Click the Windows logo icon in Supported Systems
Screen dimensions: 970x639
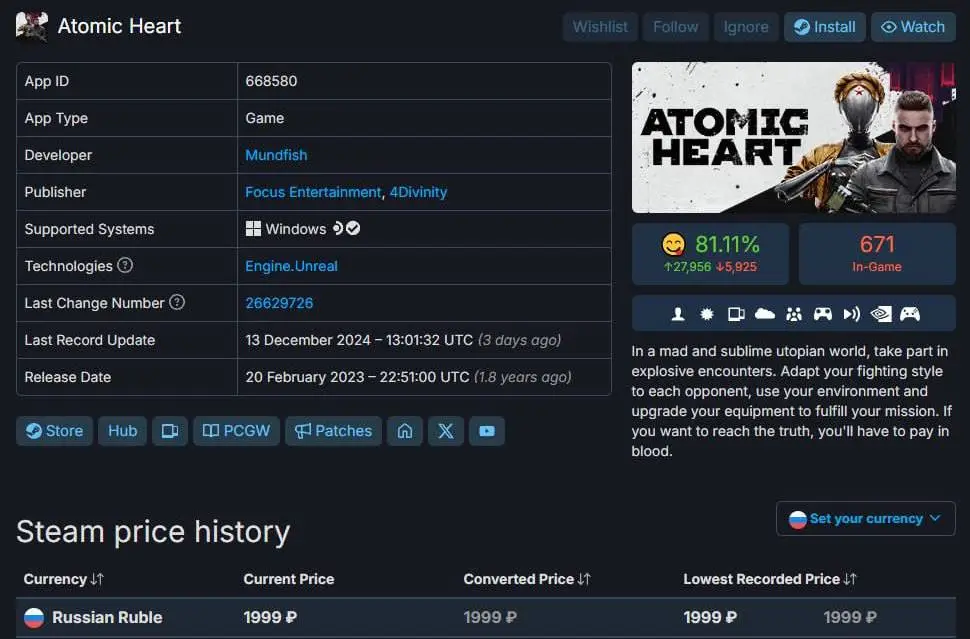pyautogui.click(x=253, y=229)
